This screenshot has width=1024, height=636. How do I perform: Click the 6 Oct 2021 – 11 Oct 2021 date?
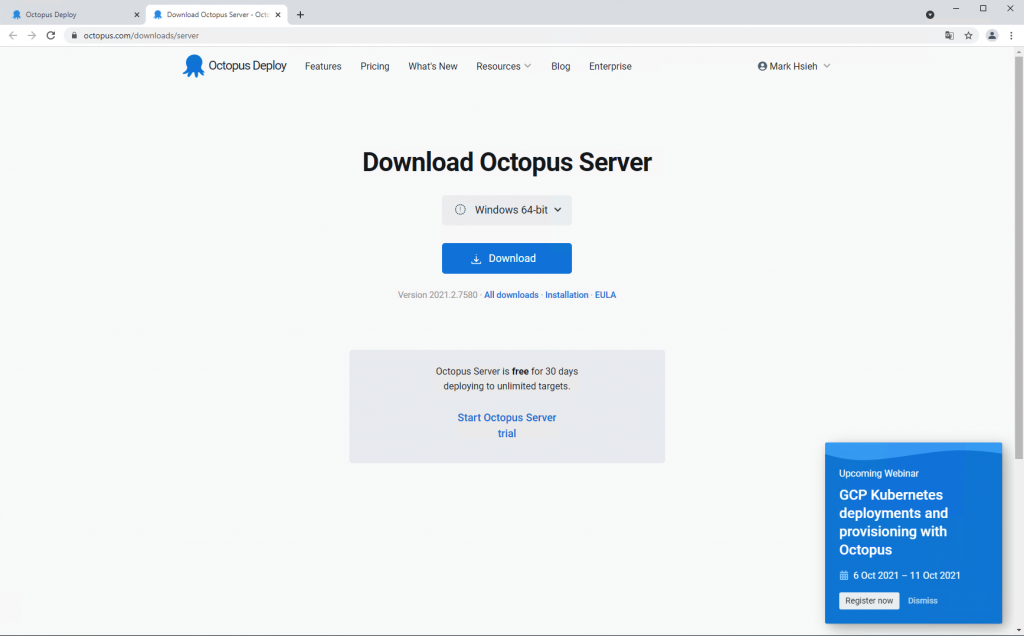pyautogui.click(x=906, y=575)
